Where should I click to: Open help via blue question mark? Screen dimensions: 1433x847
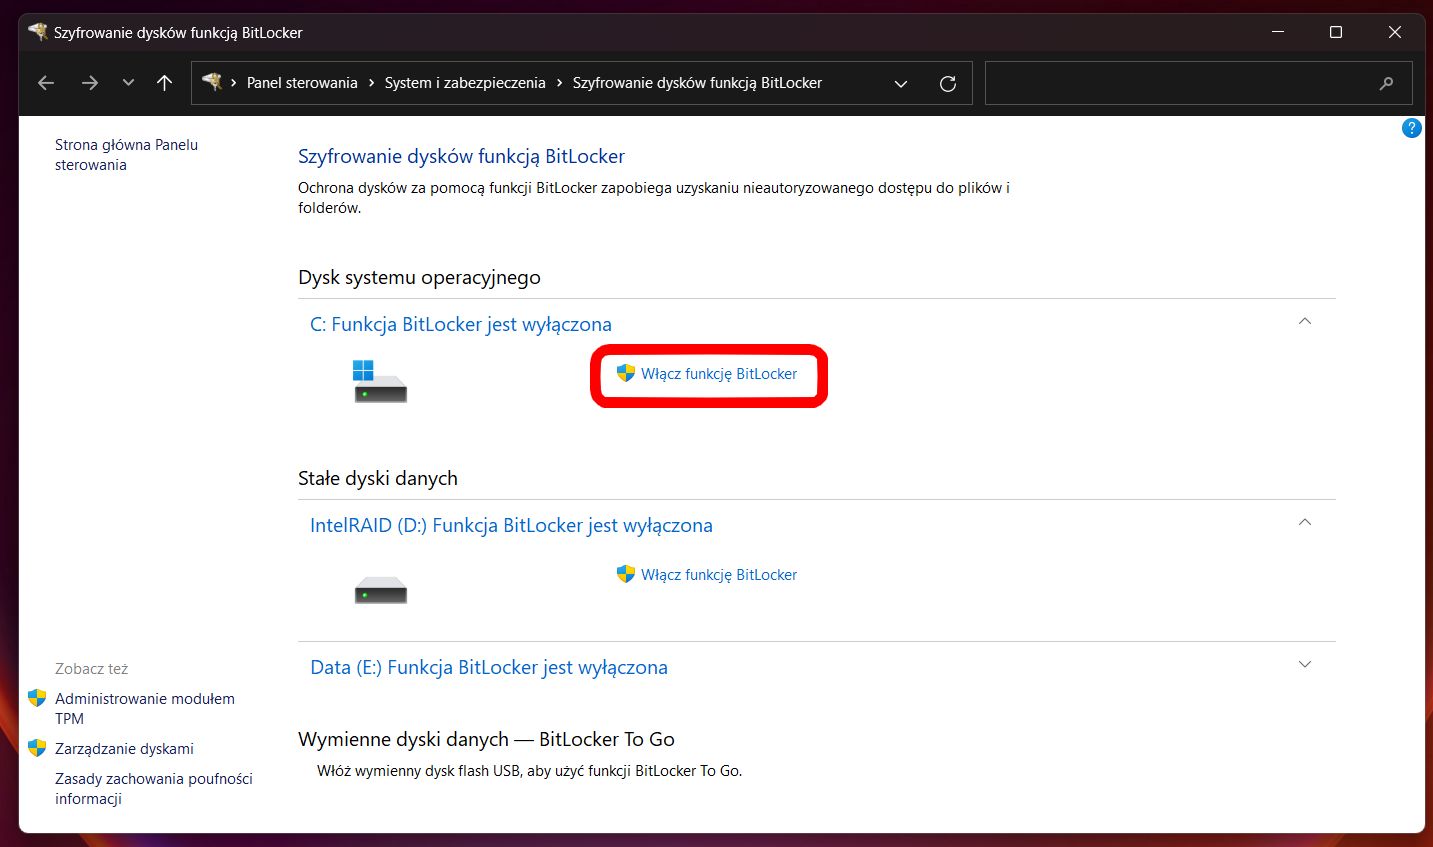click(x=1411, y=128)
